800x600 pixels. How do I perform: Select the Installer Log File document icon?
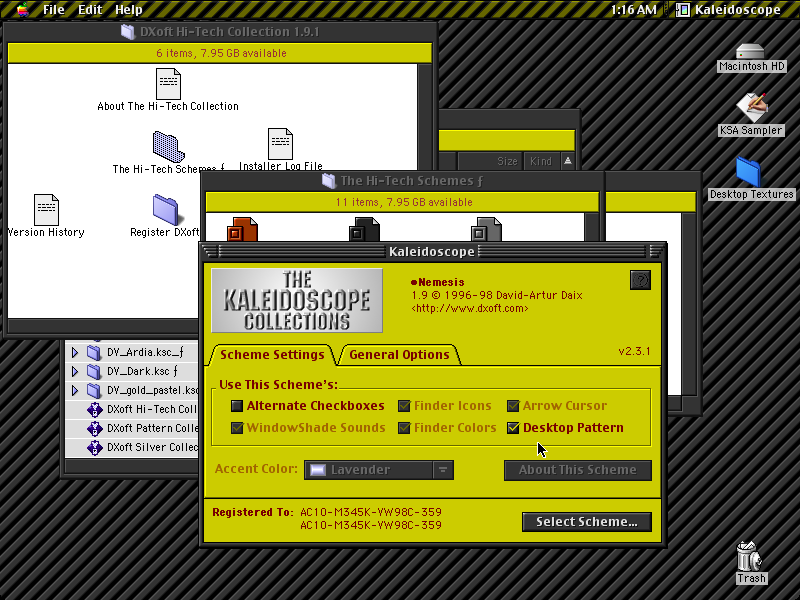click(x=280, y=144)
